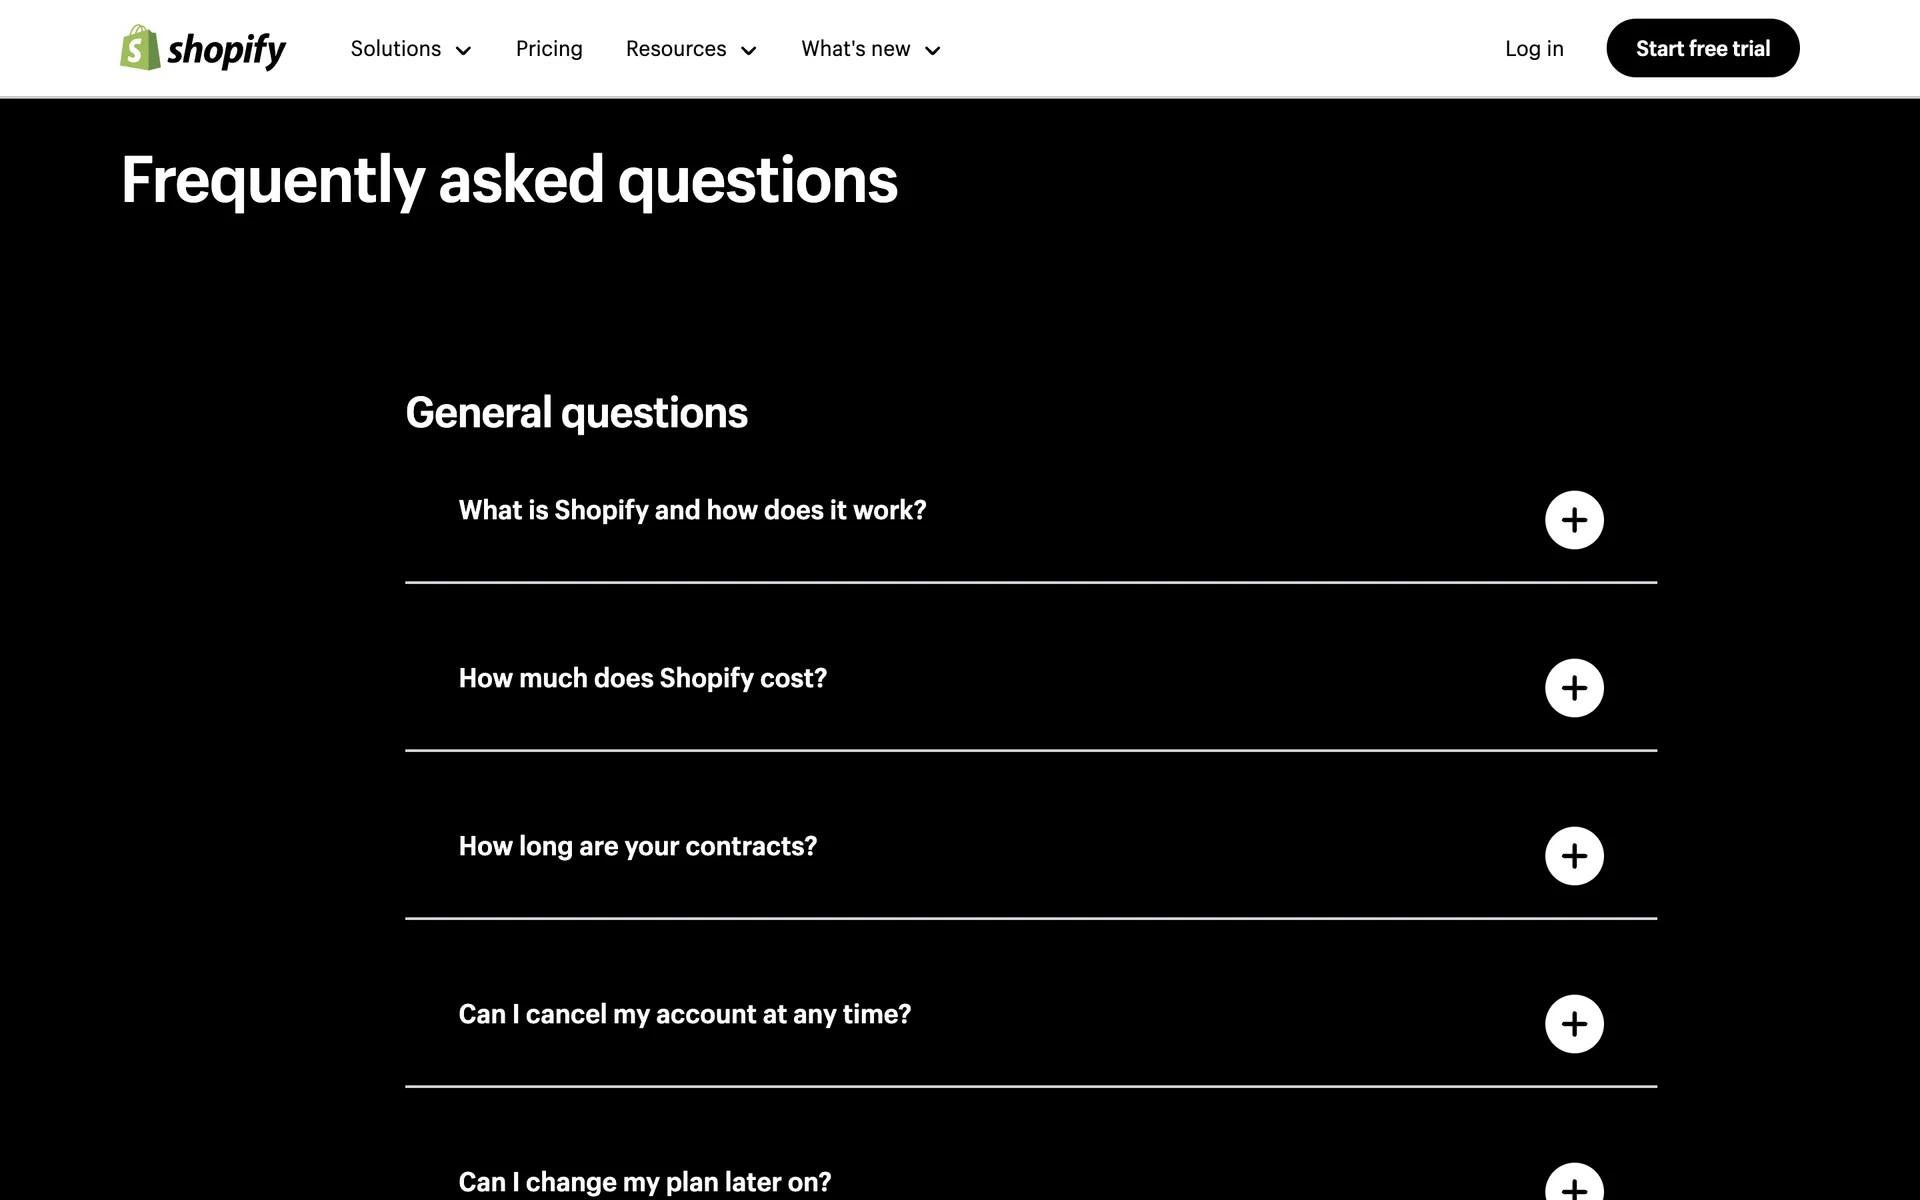Click the chevron arrow next to Resources
1920x1200 pixels.
pyautogui.click(x=748, y=51)
